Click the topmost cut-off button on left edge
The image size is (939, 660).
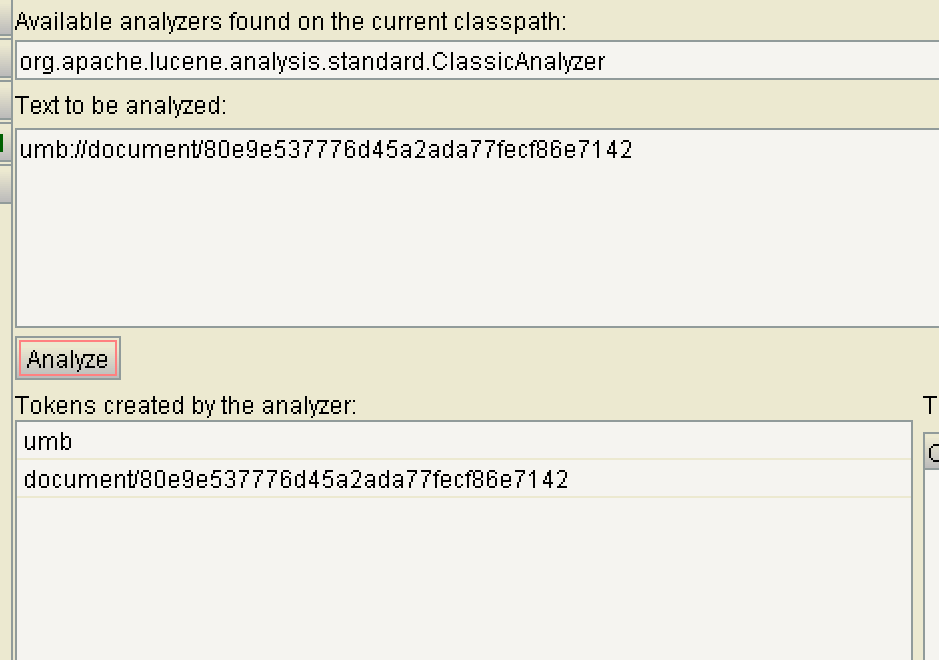point(4,15)
